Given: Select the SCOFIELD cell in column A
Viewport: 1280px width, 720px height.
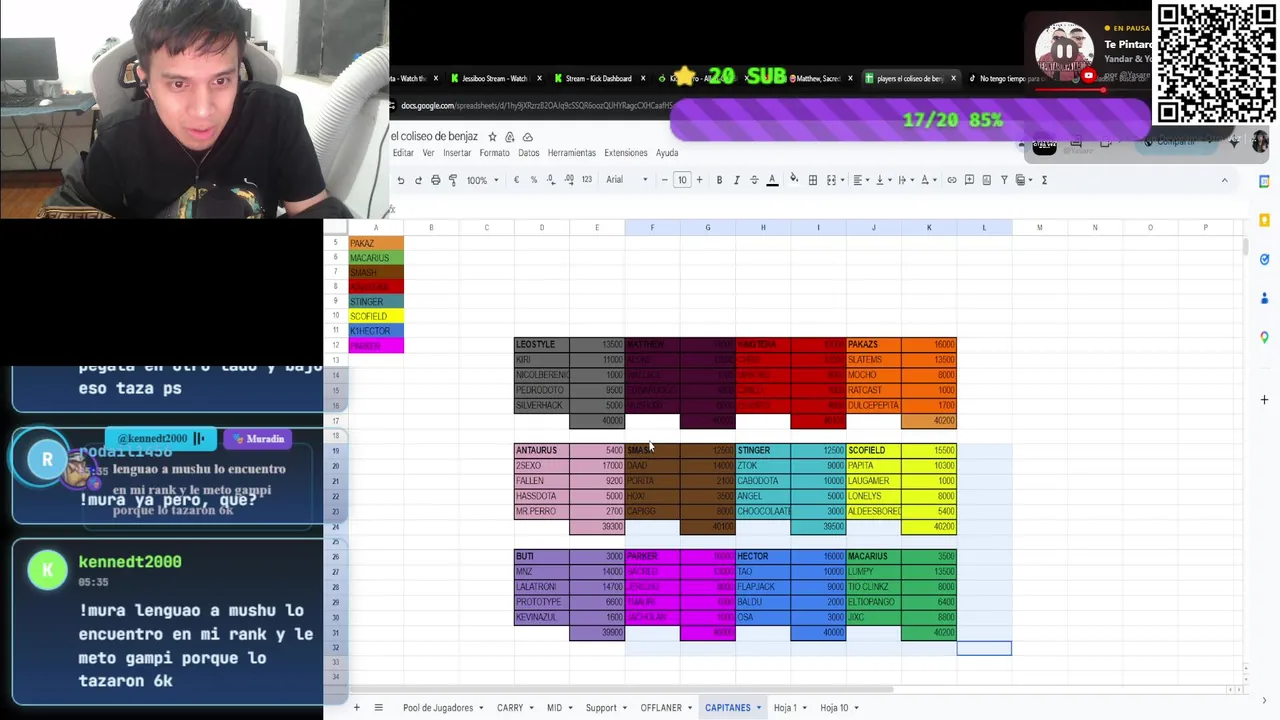Looking at the screenshot, I should point(376,316).
